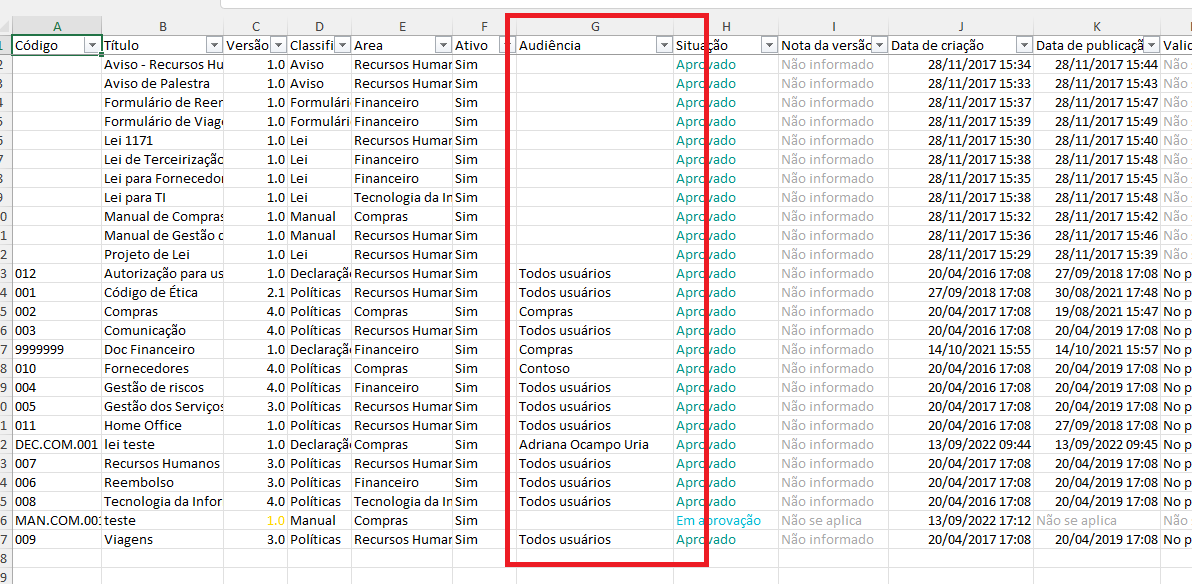Select the cell "Autorização para us"
Image resolution: width=1192 pixels, height=584 pixels.
click(x=163, y=274)
